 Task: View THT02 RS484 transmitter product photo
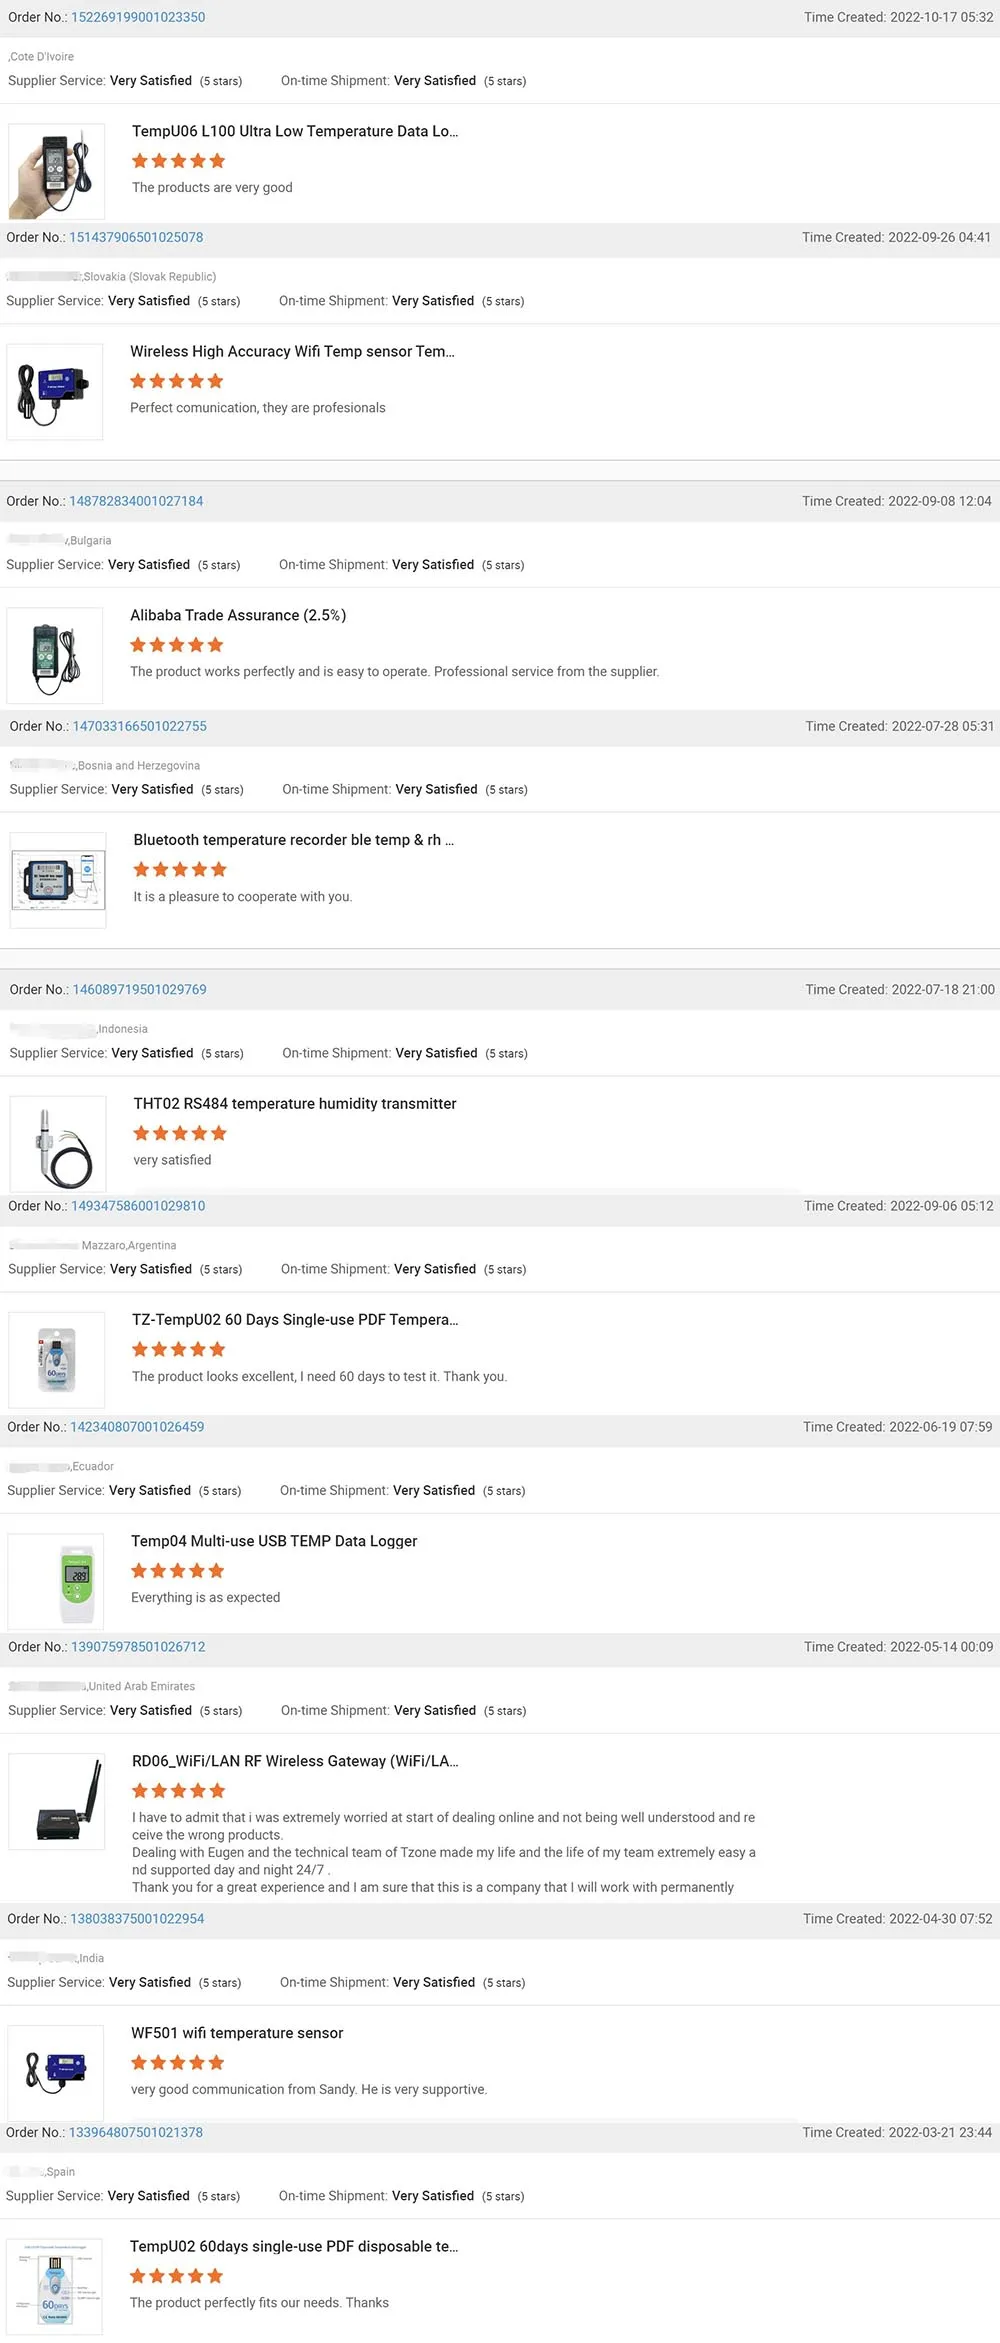pyautogui.click(x=58, y=1144)
